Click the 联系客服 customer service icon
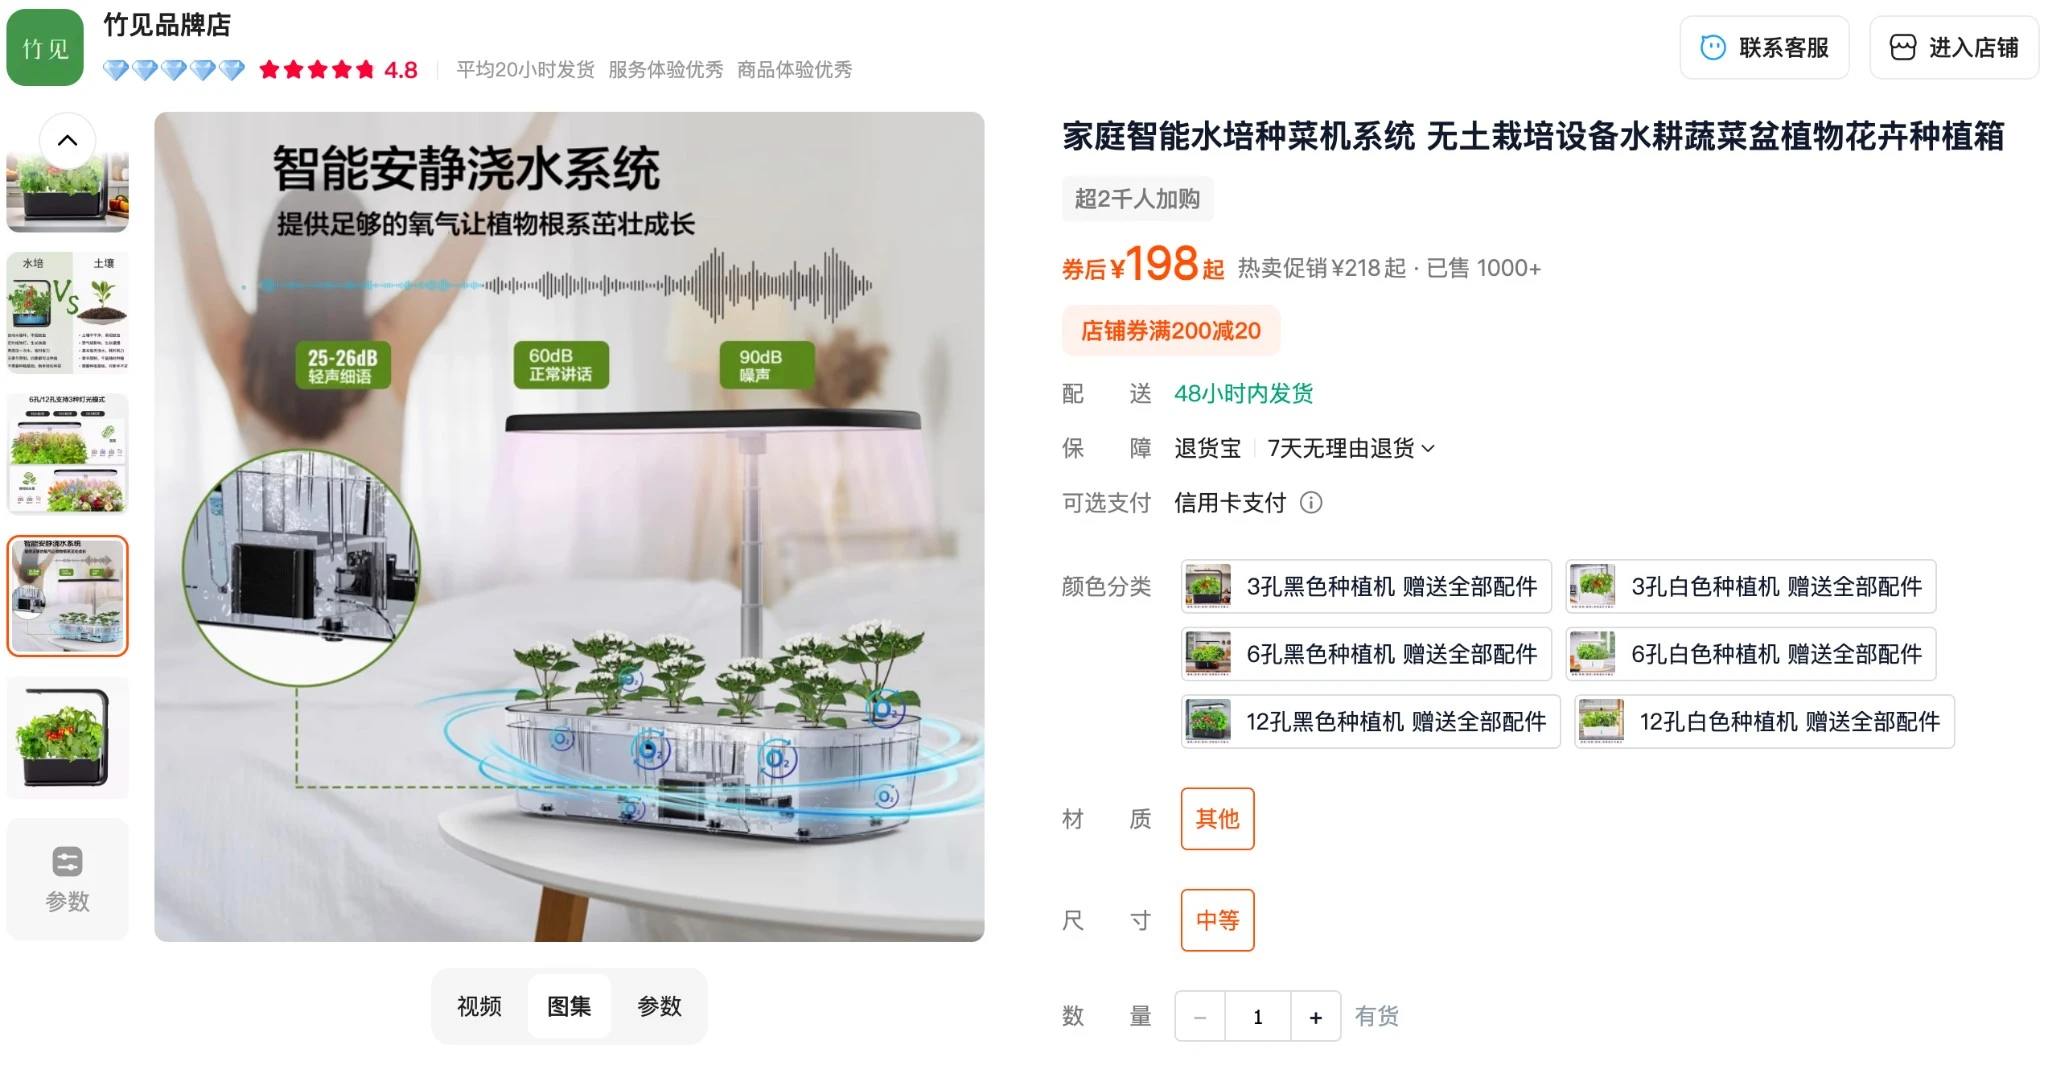This screenshot has width=2048, height=1070. click(x=1713, y=47)
